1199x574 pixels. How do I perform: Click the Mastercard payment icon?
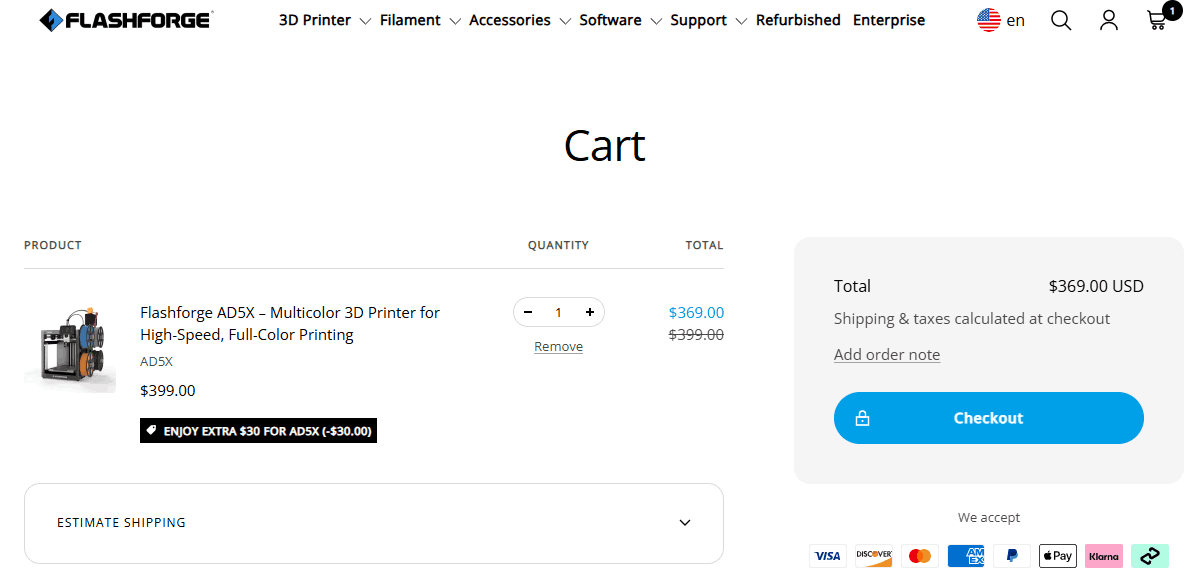click(920, 556)
